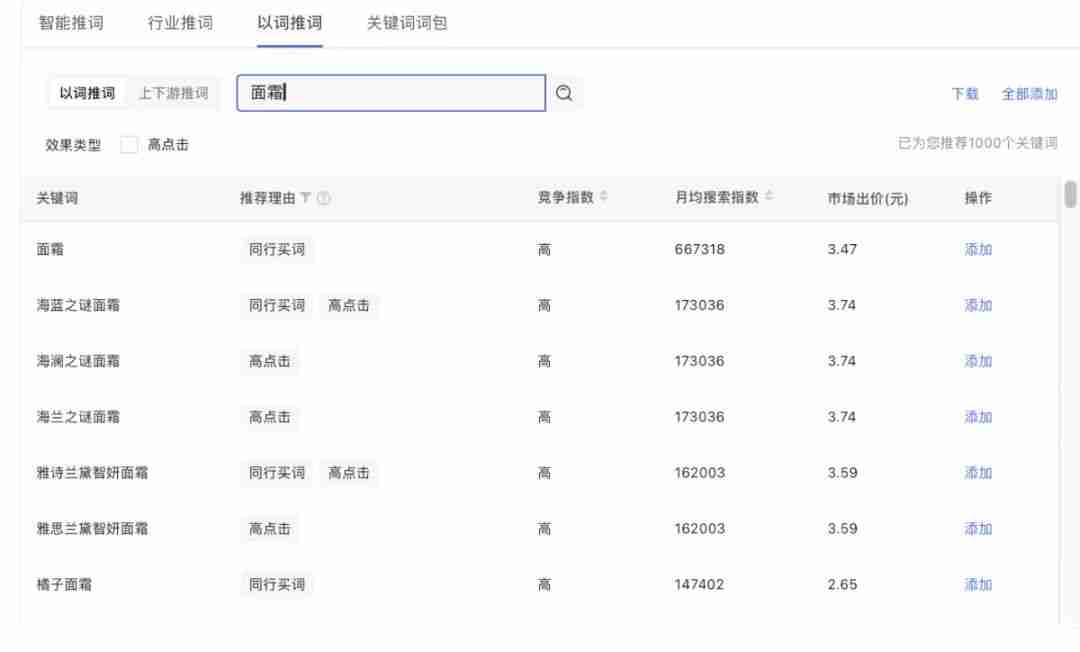Sort by 月均搜索指数
1080x652 pixels.
(768, 197)
